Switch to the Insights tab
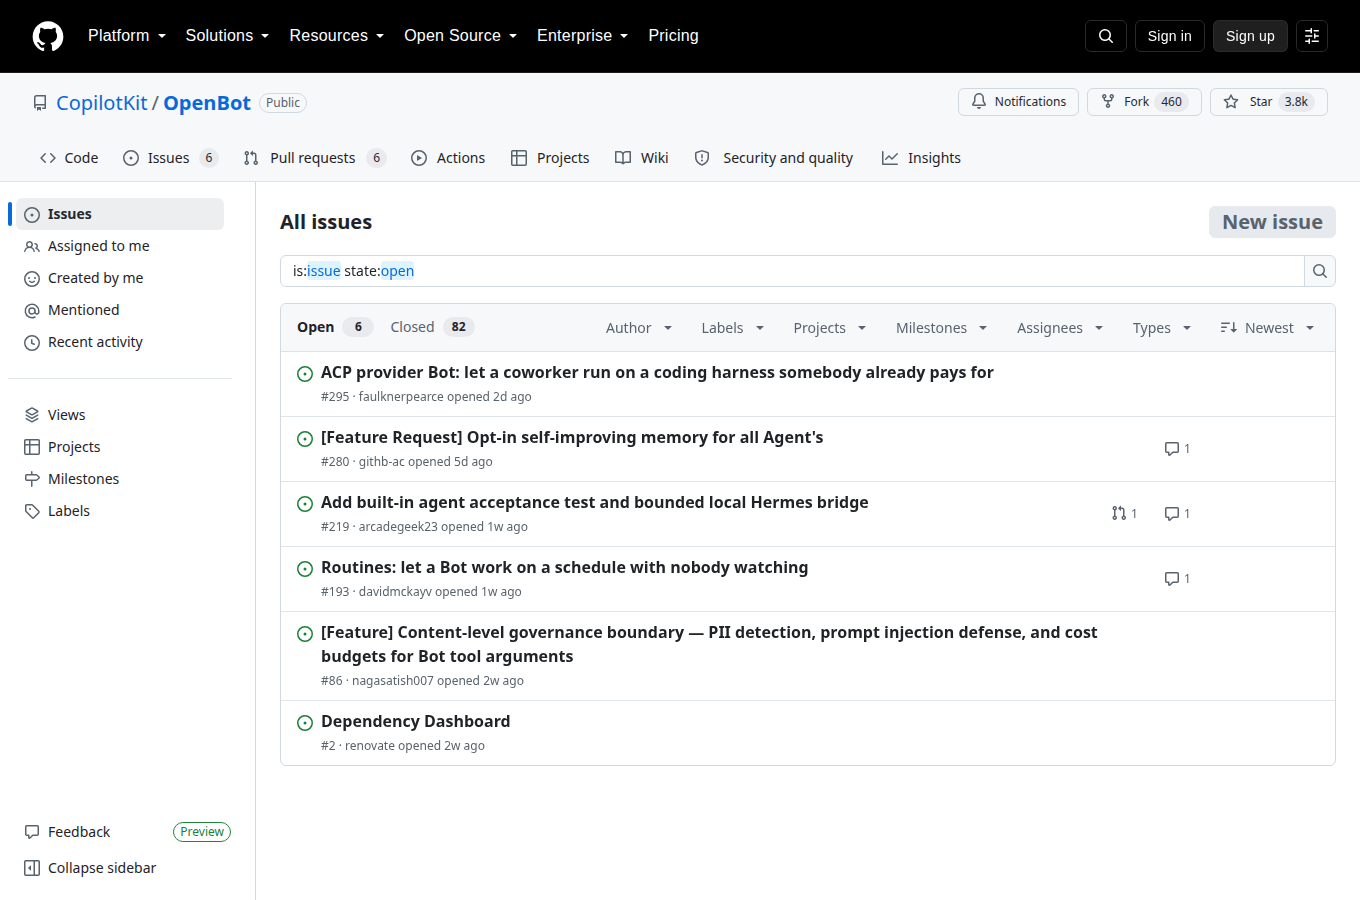 pyautogui.click(x=921, y=158)
